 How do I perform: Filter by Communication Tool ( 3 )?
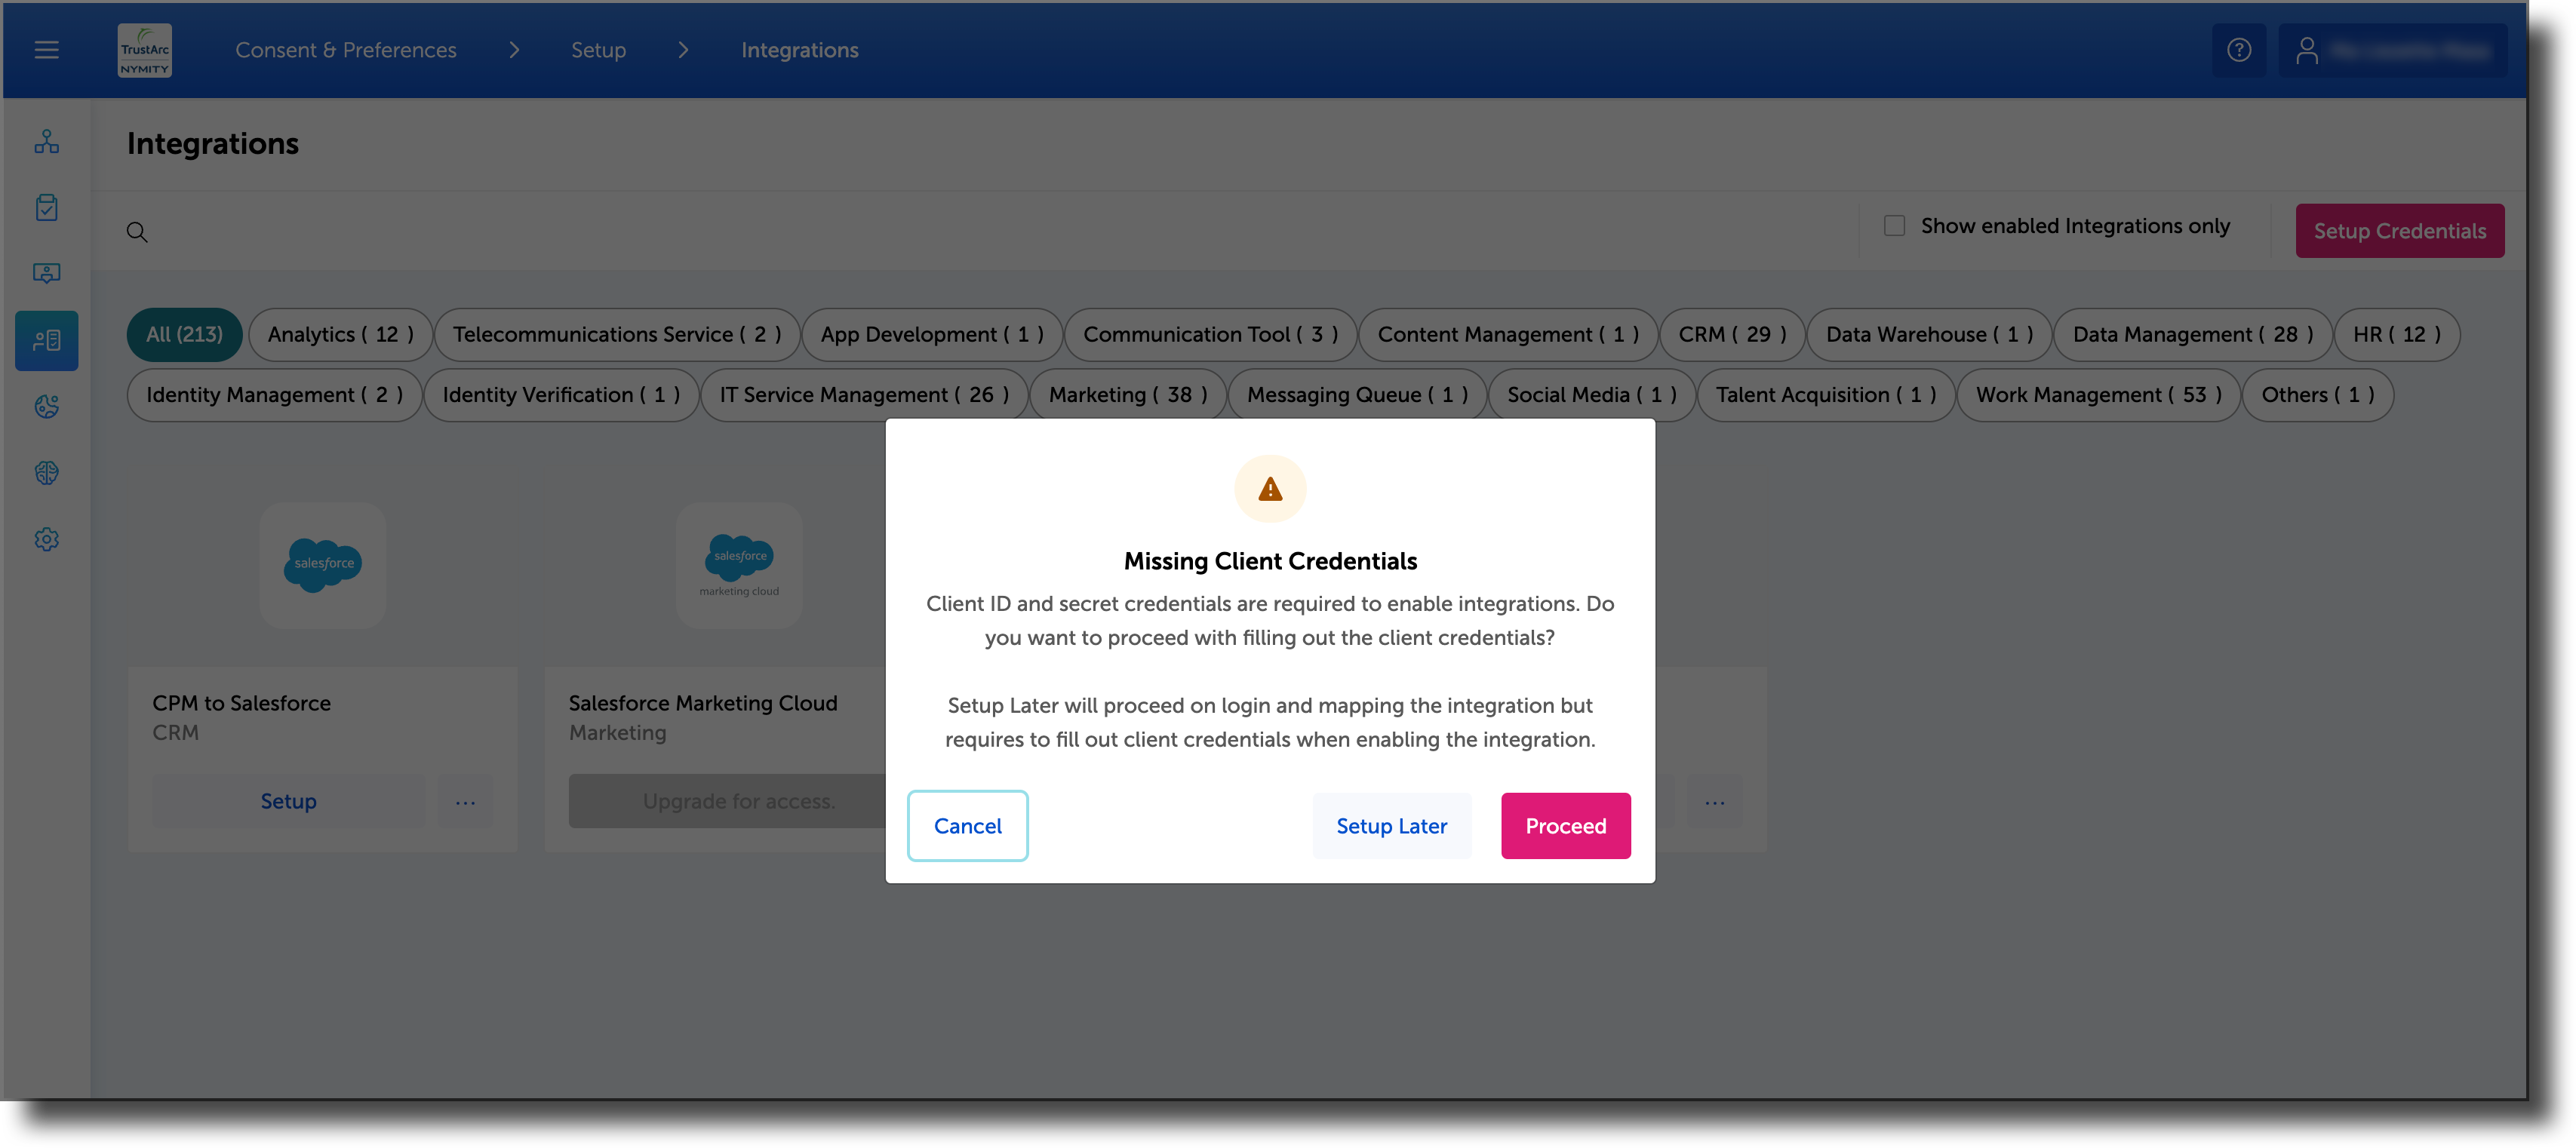(1210, 334)
